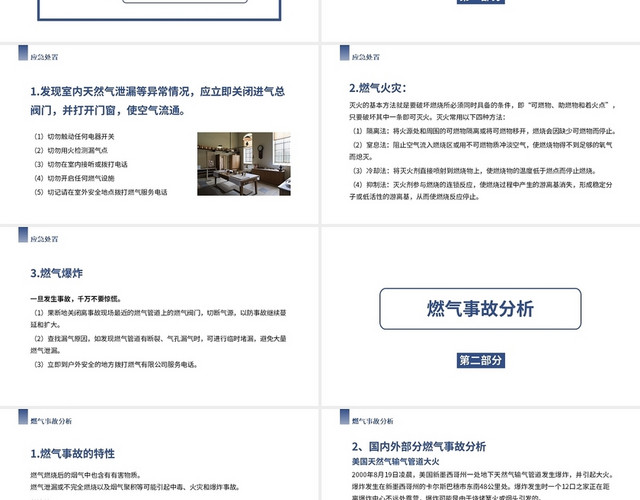Click the line '（5）切记请在室外安全地点拨打燃气服务电话'
This screenshot has height=500, width=640.
pyautogui.click(x=101, y=192)
